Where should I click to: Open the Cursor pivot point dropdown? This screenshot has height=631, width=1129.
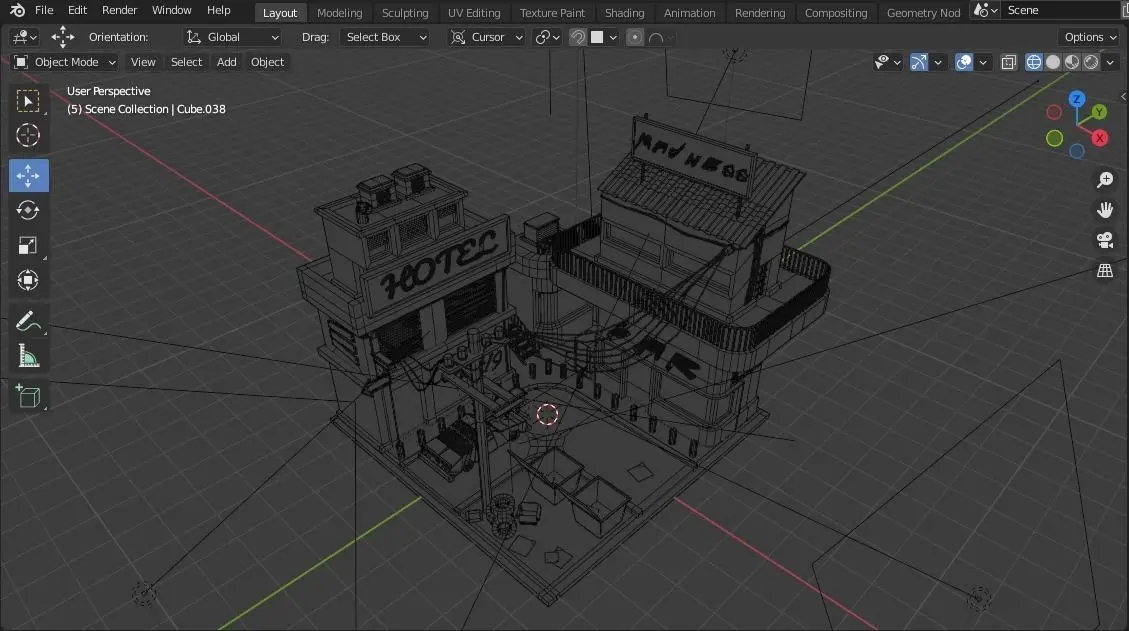point(486,37)
